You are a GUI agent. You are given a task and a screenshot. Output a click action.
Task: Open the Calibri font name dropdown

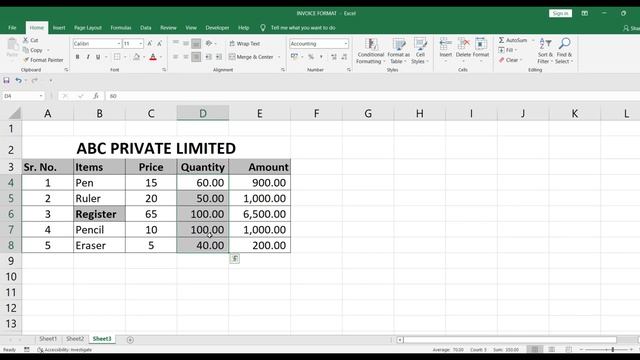coord(119,43)
